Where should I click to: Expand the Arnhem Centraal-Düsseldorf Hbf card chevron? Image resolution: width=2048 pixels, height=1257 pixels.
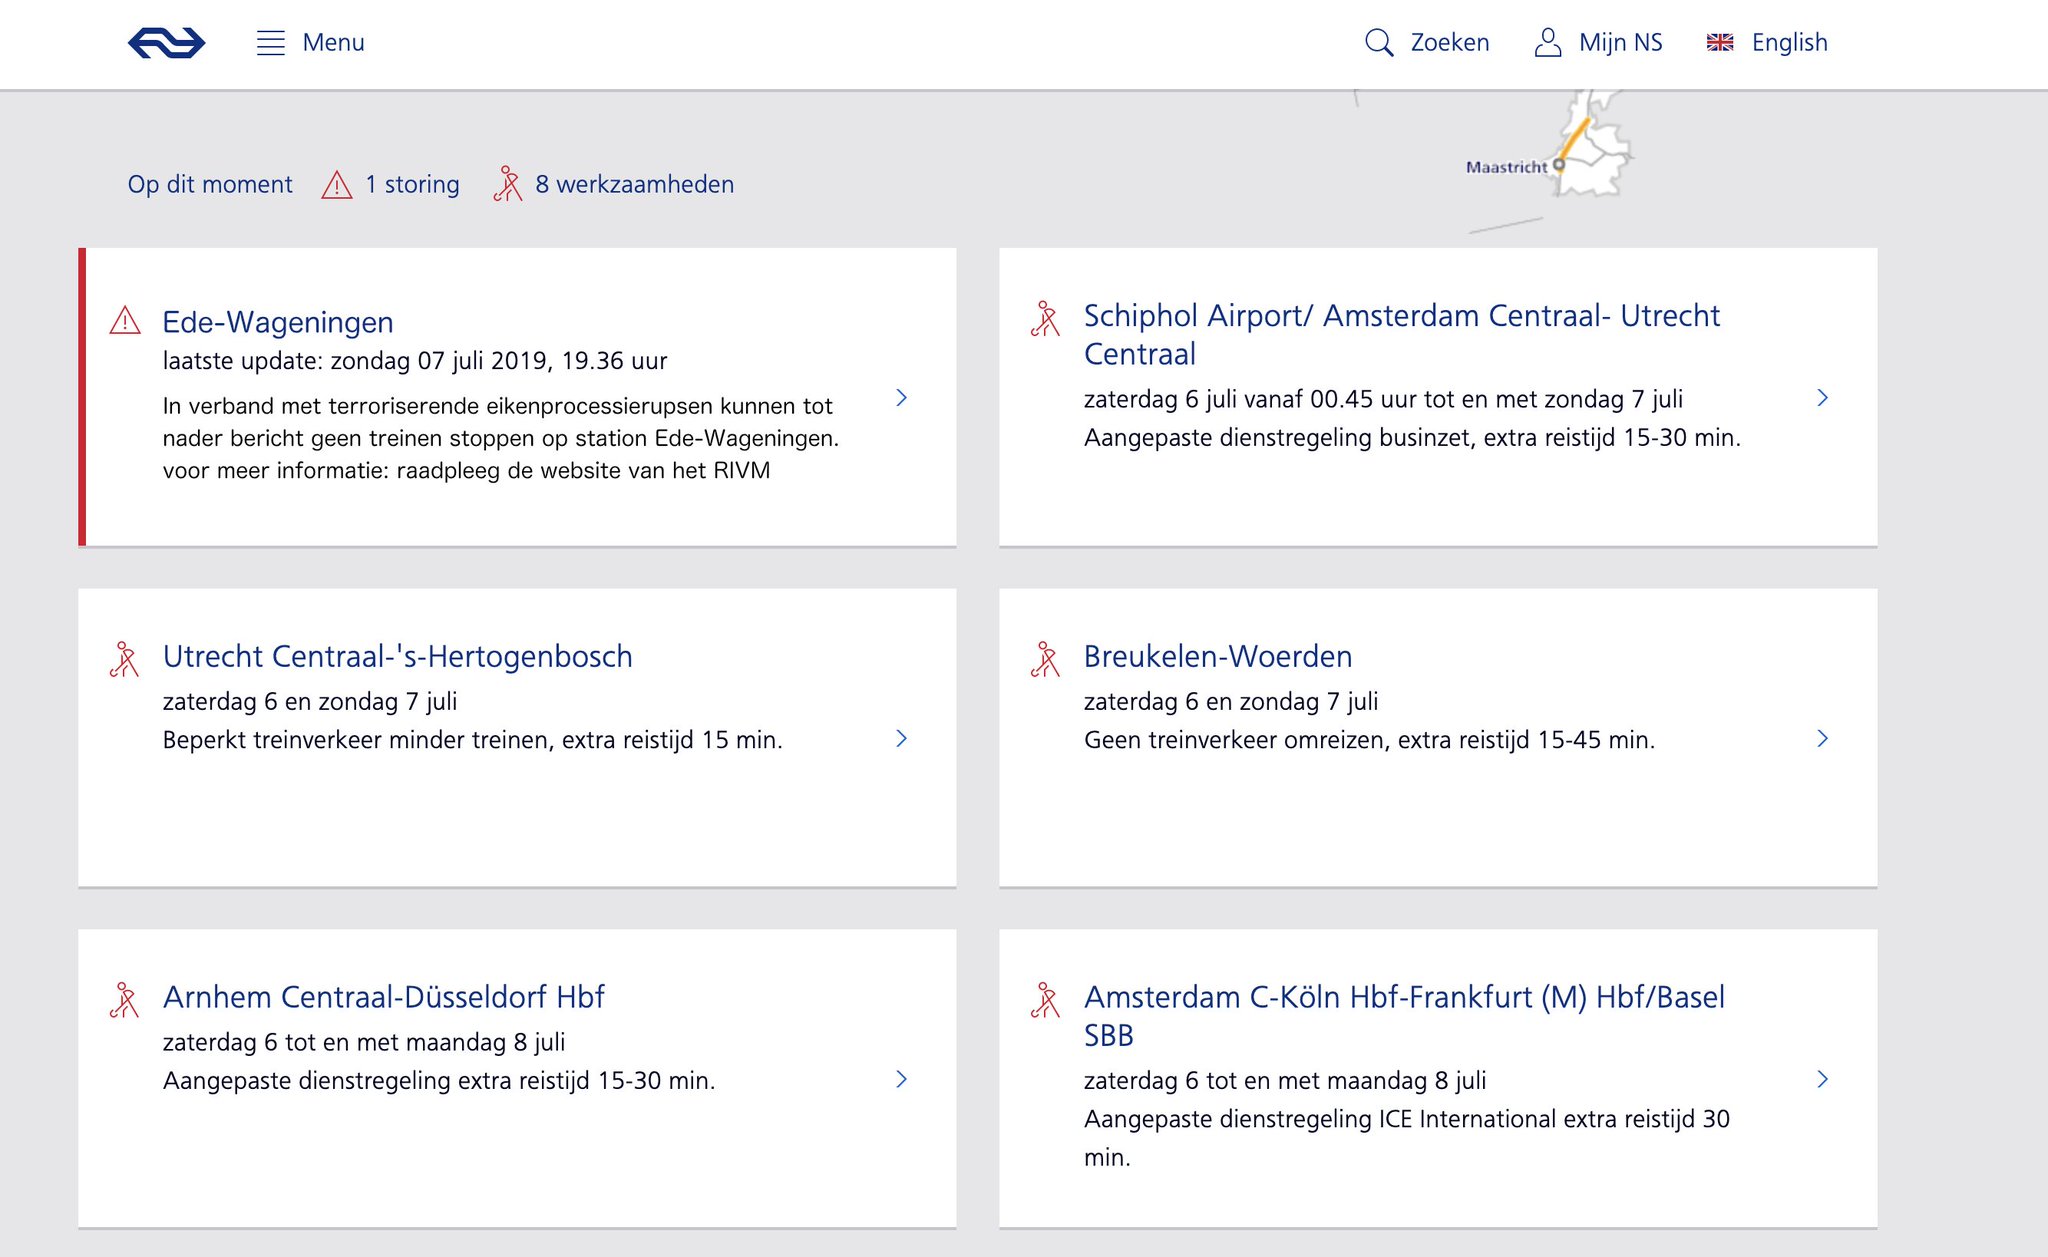[x=901, y=1080]
